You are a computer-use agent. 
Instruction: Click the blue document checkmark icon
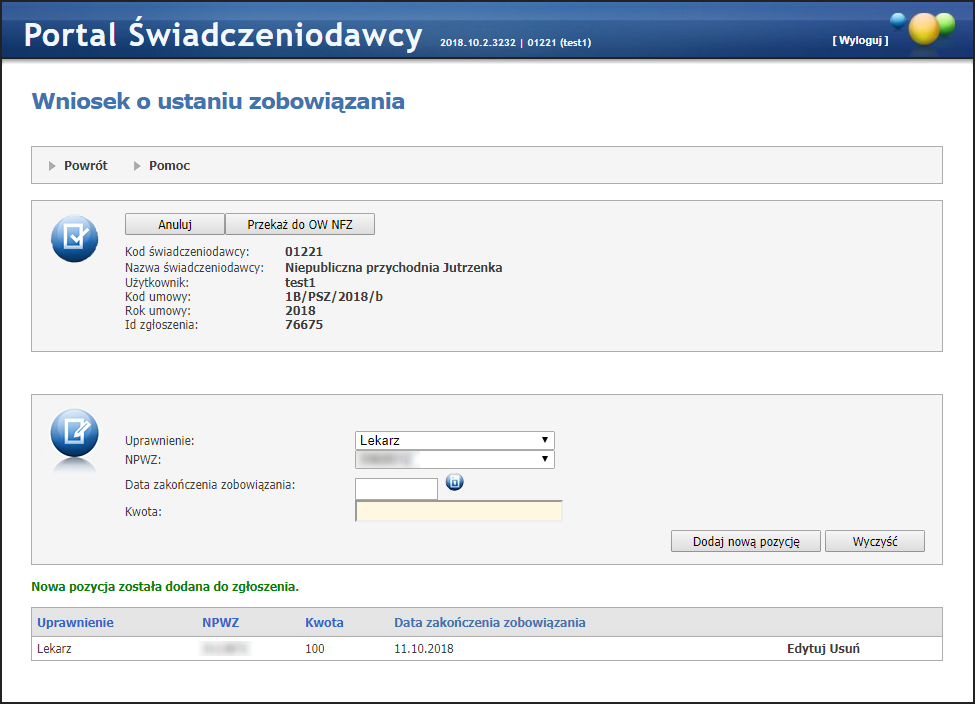(x=74, y=239)
